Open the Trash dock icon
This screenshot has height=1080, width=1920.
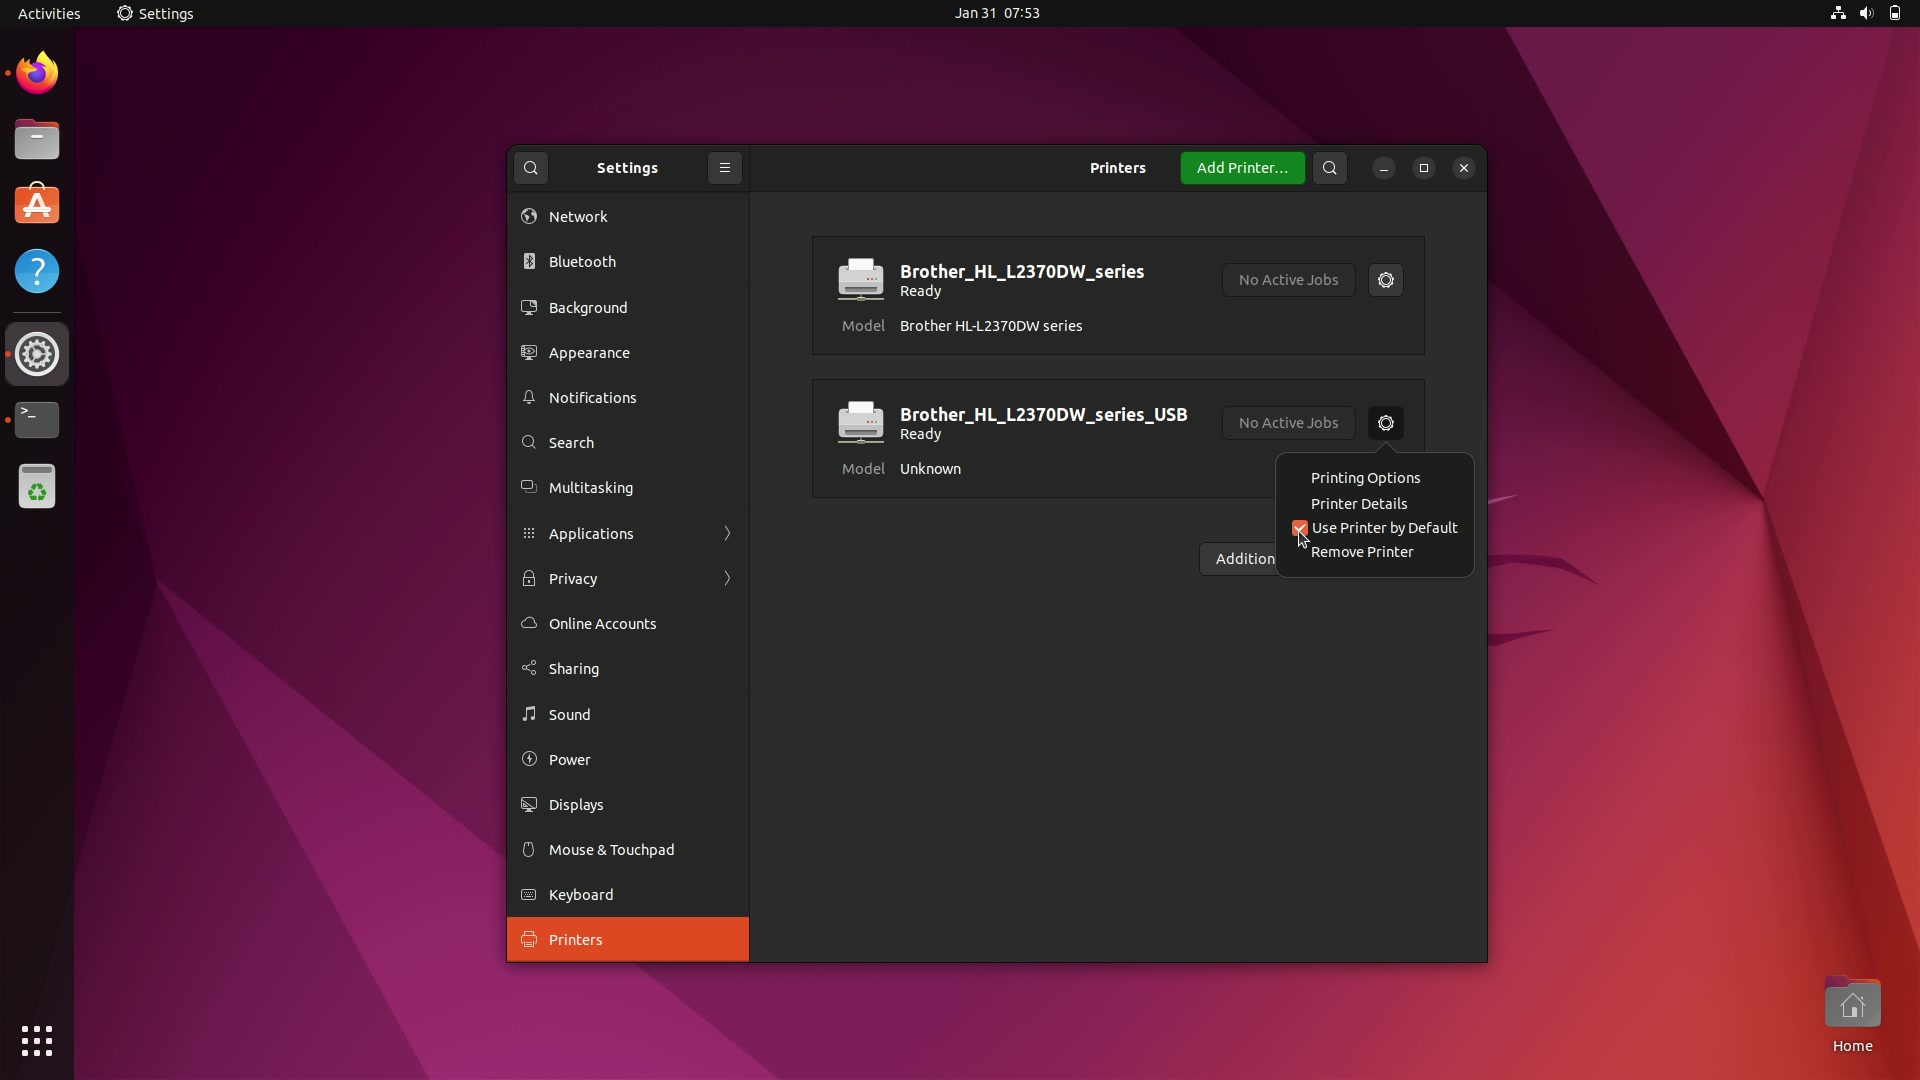click(x=37, y=487)
